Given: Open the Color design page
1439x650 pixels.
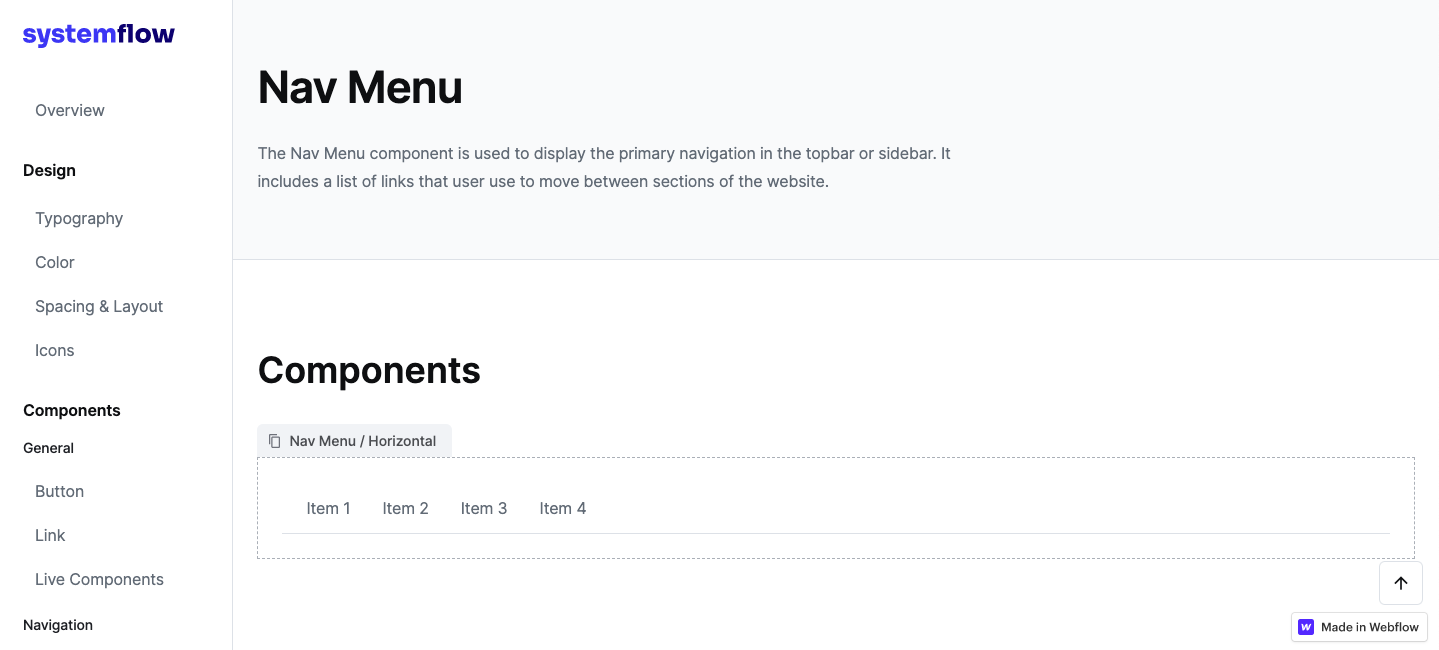Looking at the screenshot, I should 55,262.
